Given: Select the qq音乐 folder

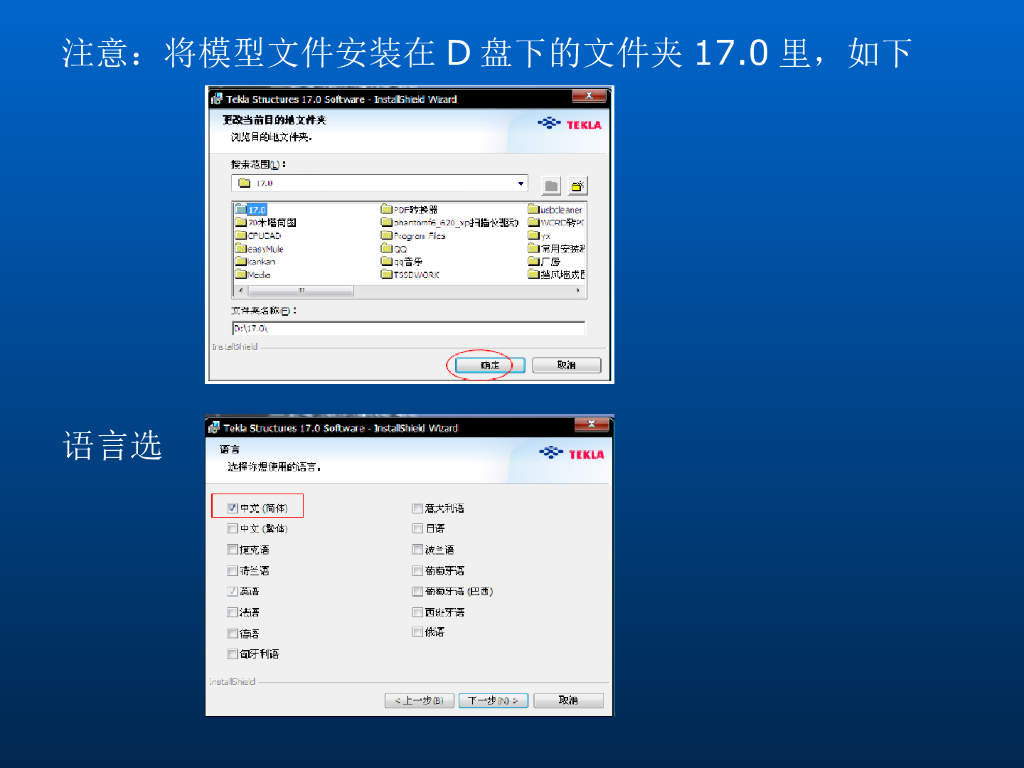Looking at the screenshot, I should tap(402, 262).
